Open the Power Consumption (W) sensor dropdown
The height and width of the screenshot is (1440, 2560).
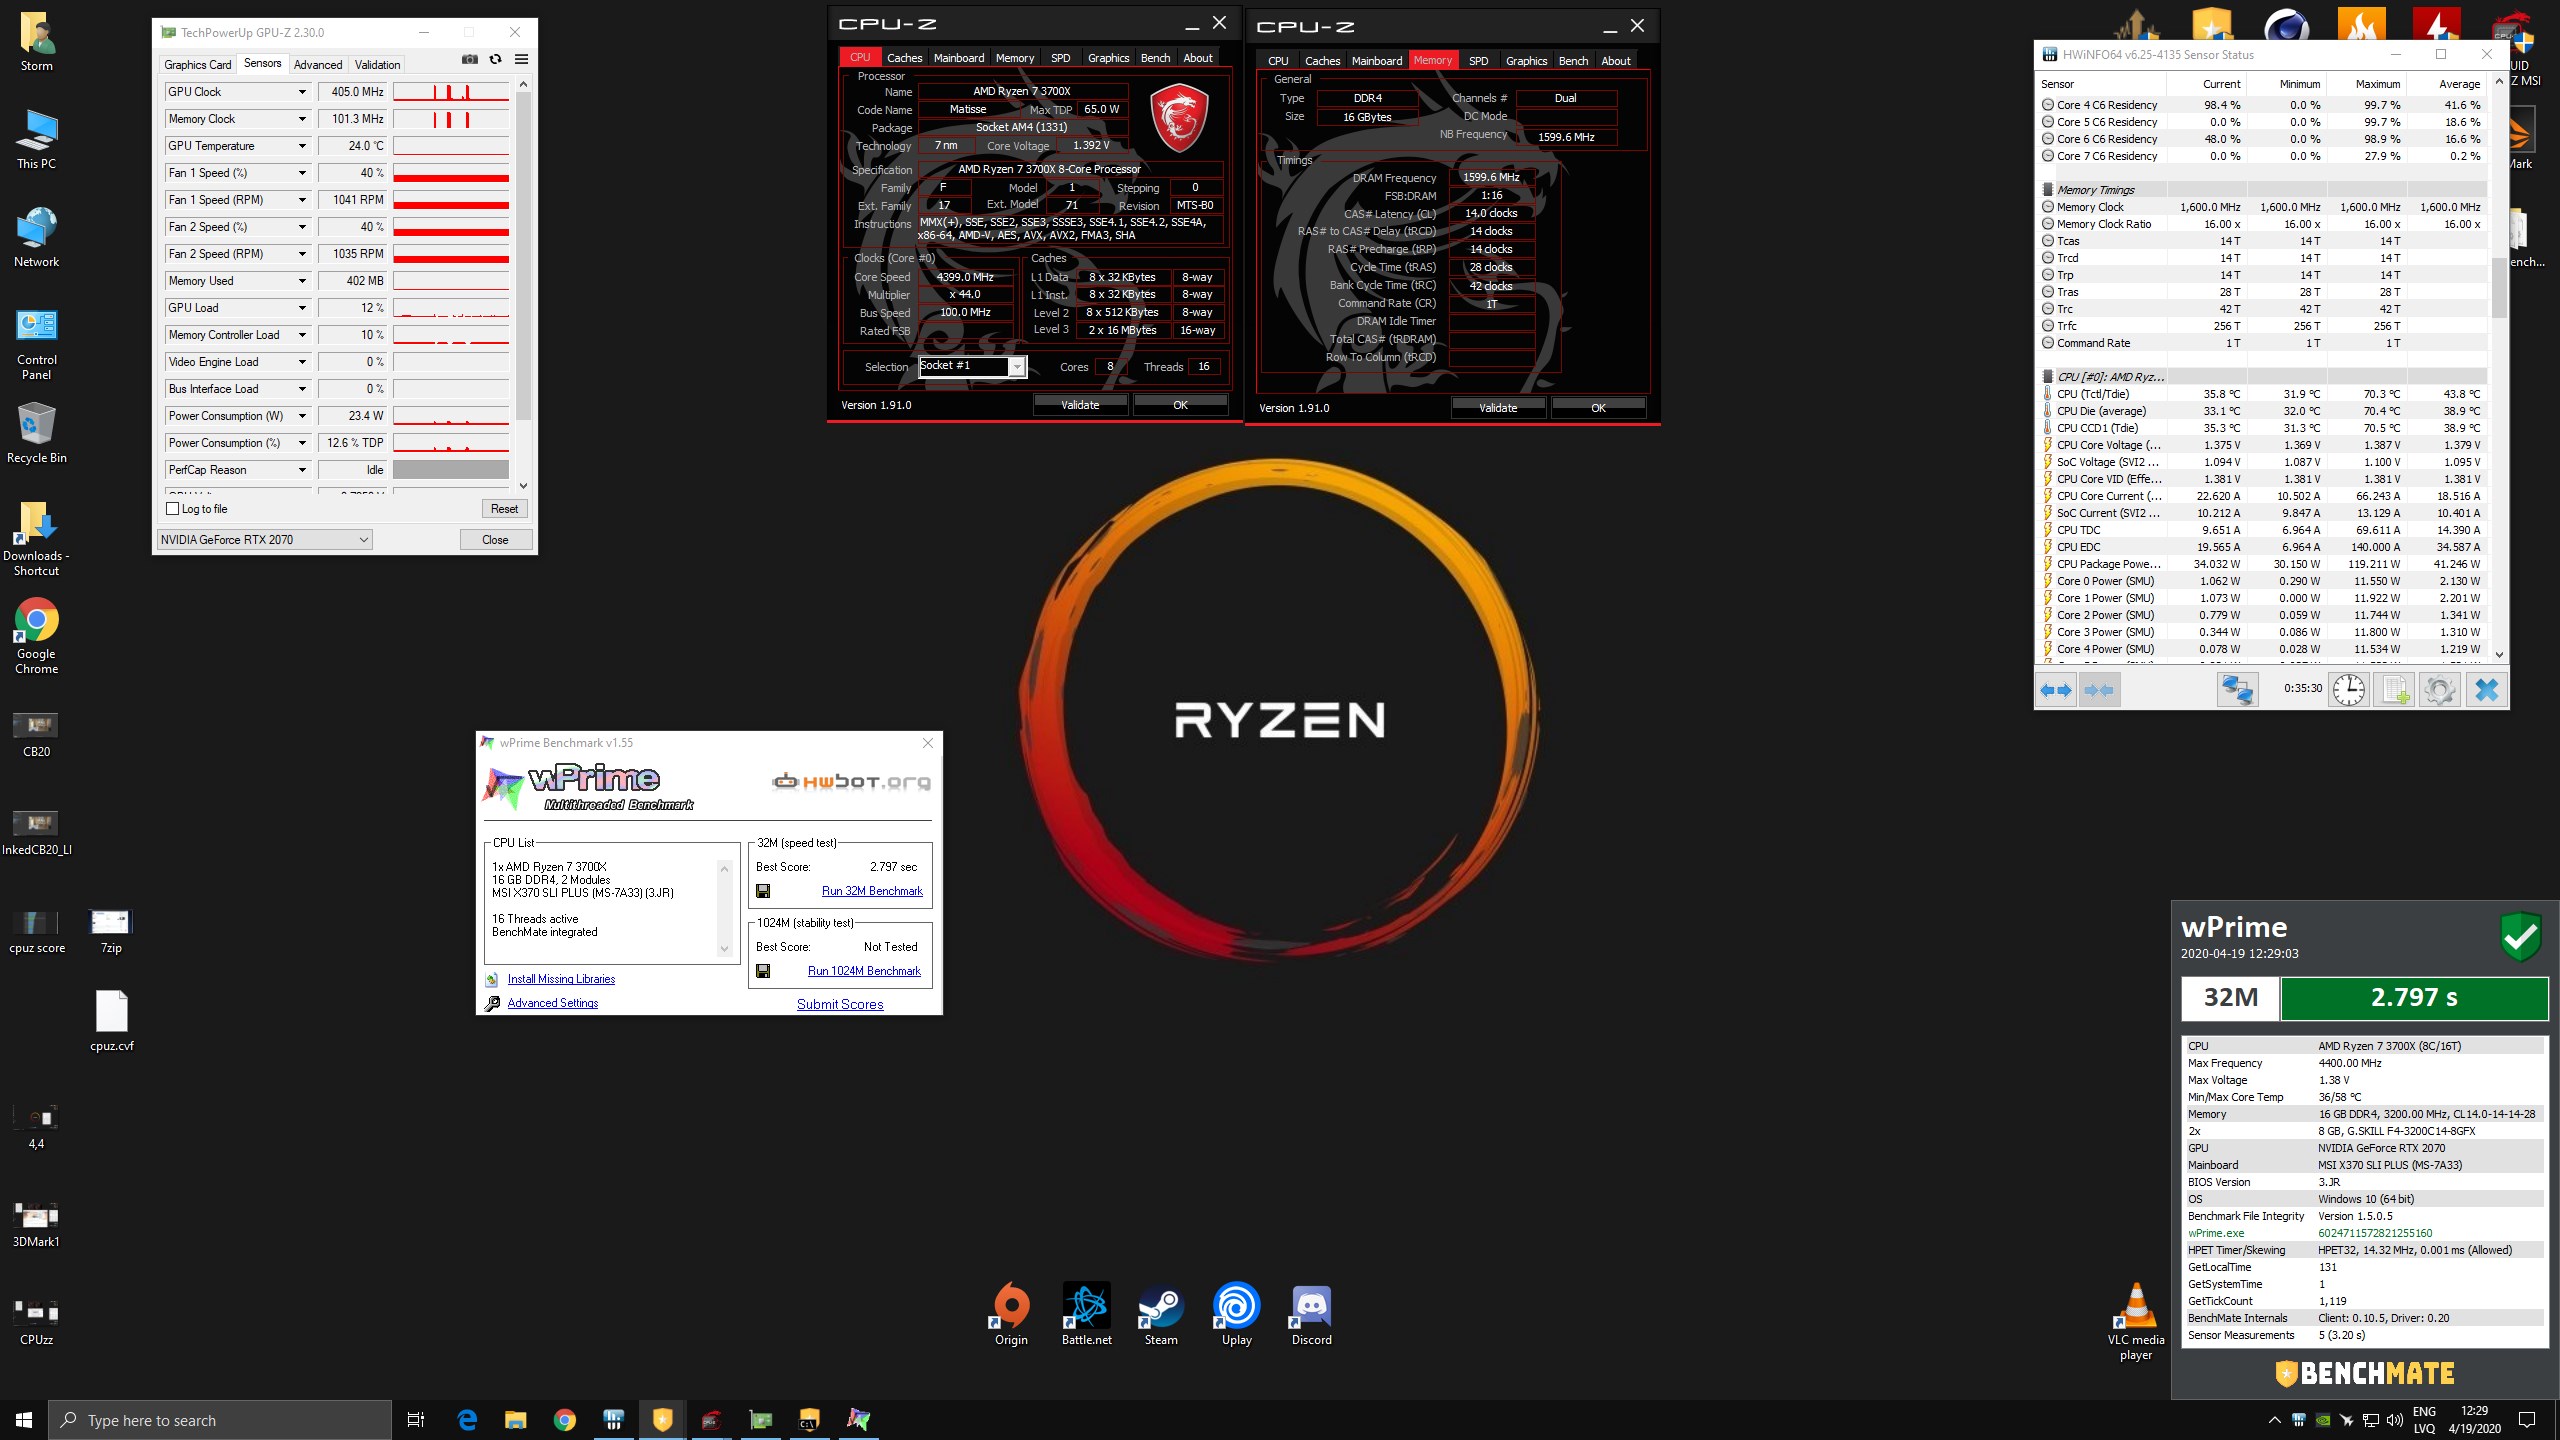click(302, 416)
